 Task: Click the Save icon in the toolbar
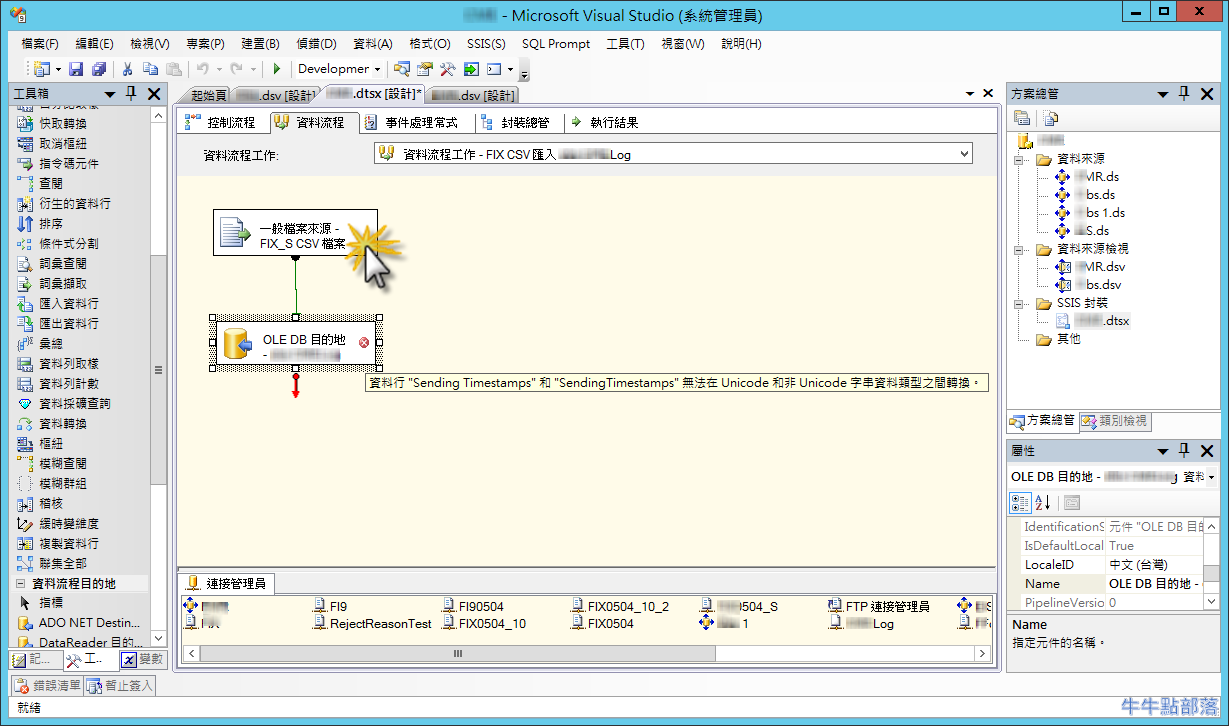point(76,69)
